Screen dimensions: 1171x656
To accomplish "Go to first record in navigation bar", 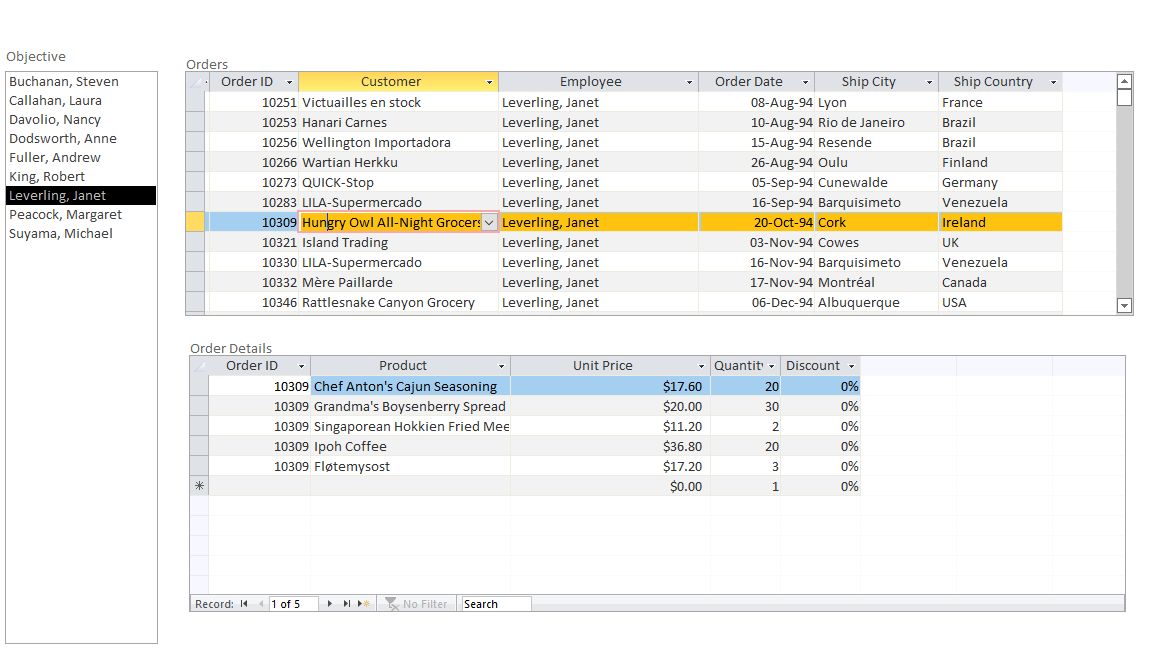I will pos(244,604).
